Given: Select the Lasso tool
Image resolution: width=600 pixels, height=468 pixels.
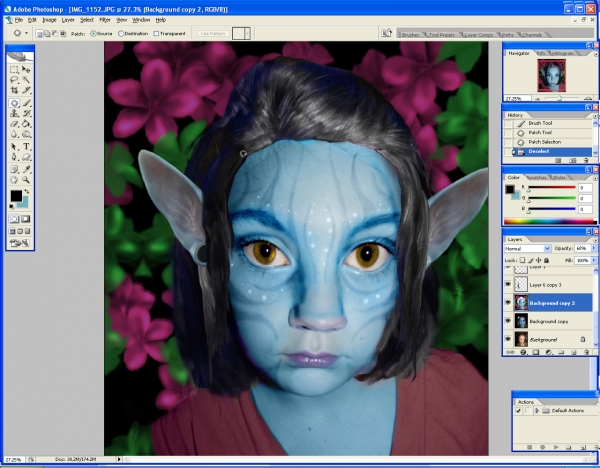Looking at the screenshot, I should (14, 80).
